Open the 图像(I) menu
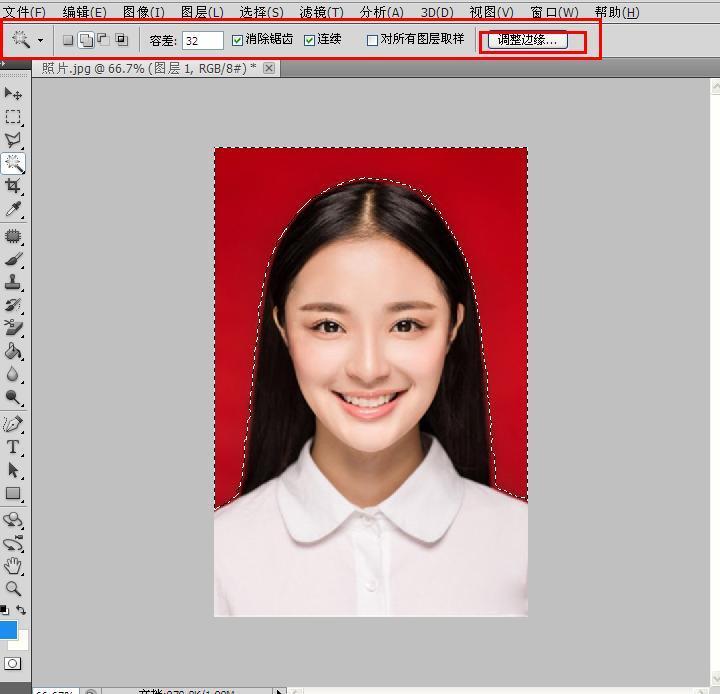 [x=143, y=12]
